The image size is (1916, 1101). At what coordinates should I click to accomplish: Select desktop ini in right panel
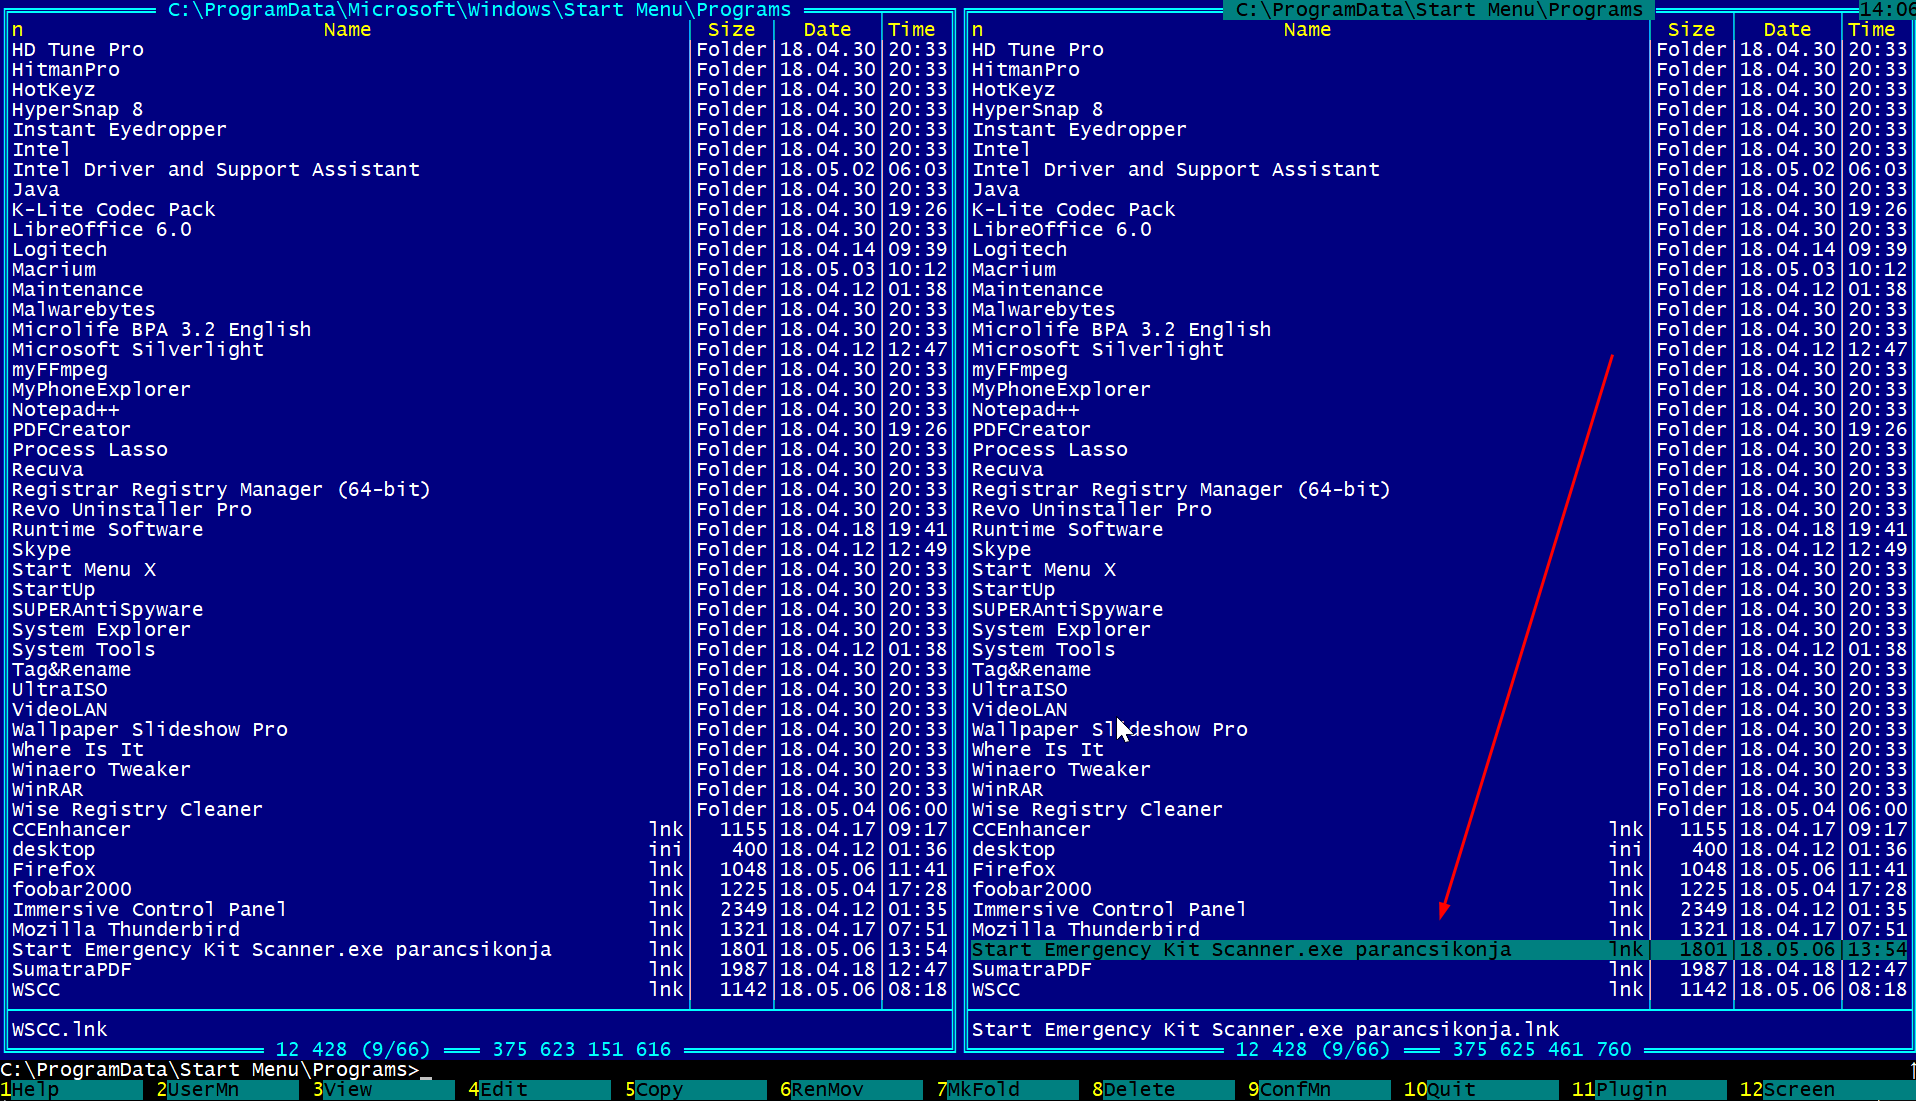[1307, 850]
